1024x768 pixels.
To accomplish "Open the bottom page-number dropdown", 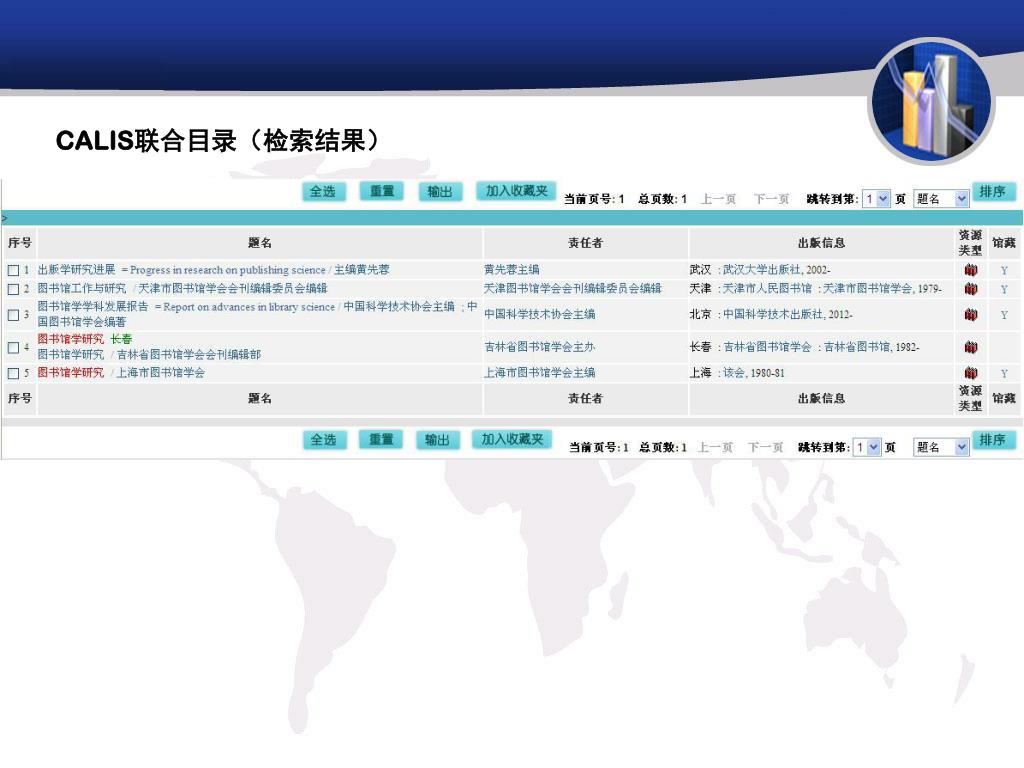I will coord(868,447).
